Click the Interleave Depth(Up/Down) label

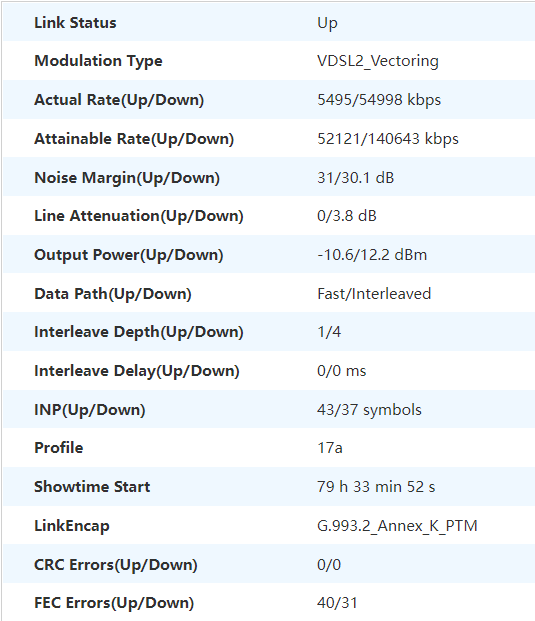[x=139, y=332]
